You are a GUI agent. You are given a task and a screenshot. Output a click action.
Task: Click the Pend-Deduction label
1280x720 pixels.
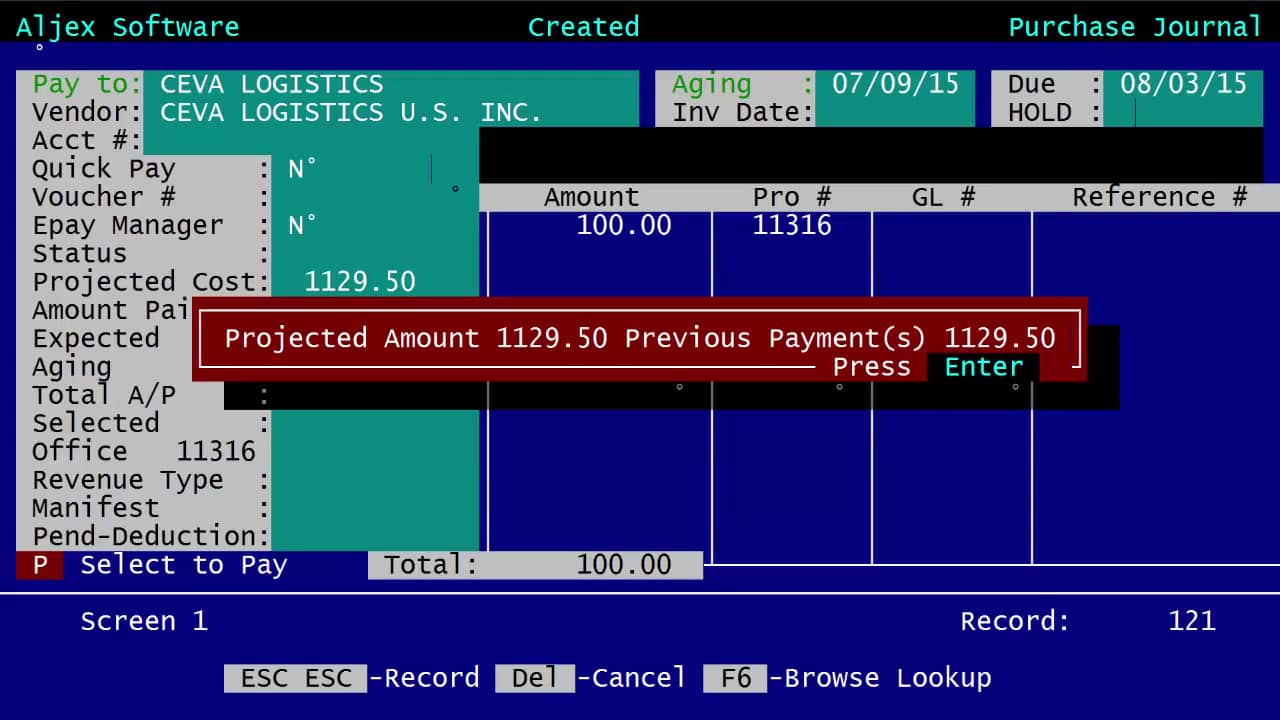click(150, 536)
